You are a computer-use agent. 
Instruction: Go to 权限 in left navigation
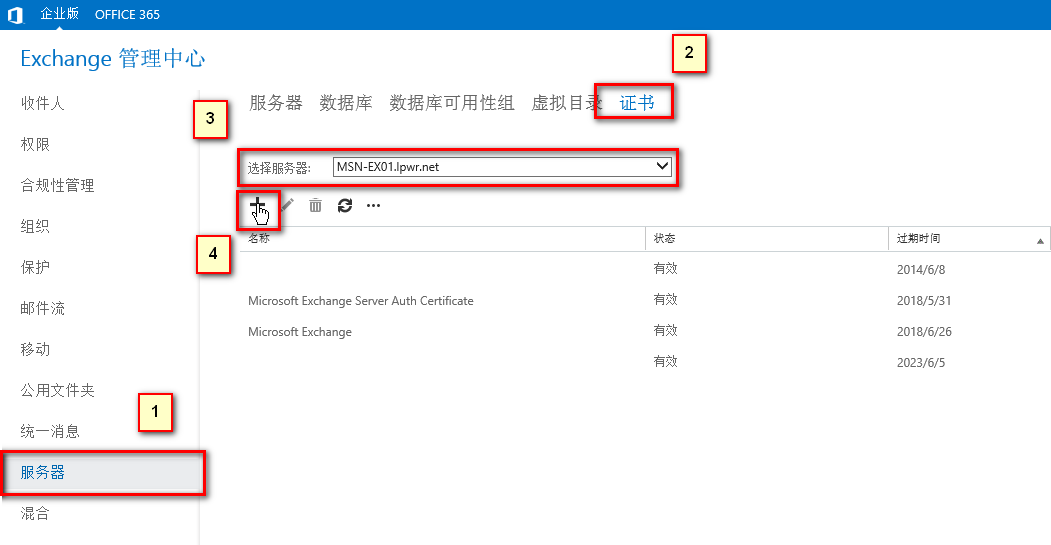35,144
